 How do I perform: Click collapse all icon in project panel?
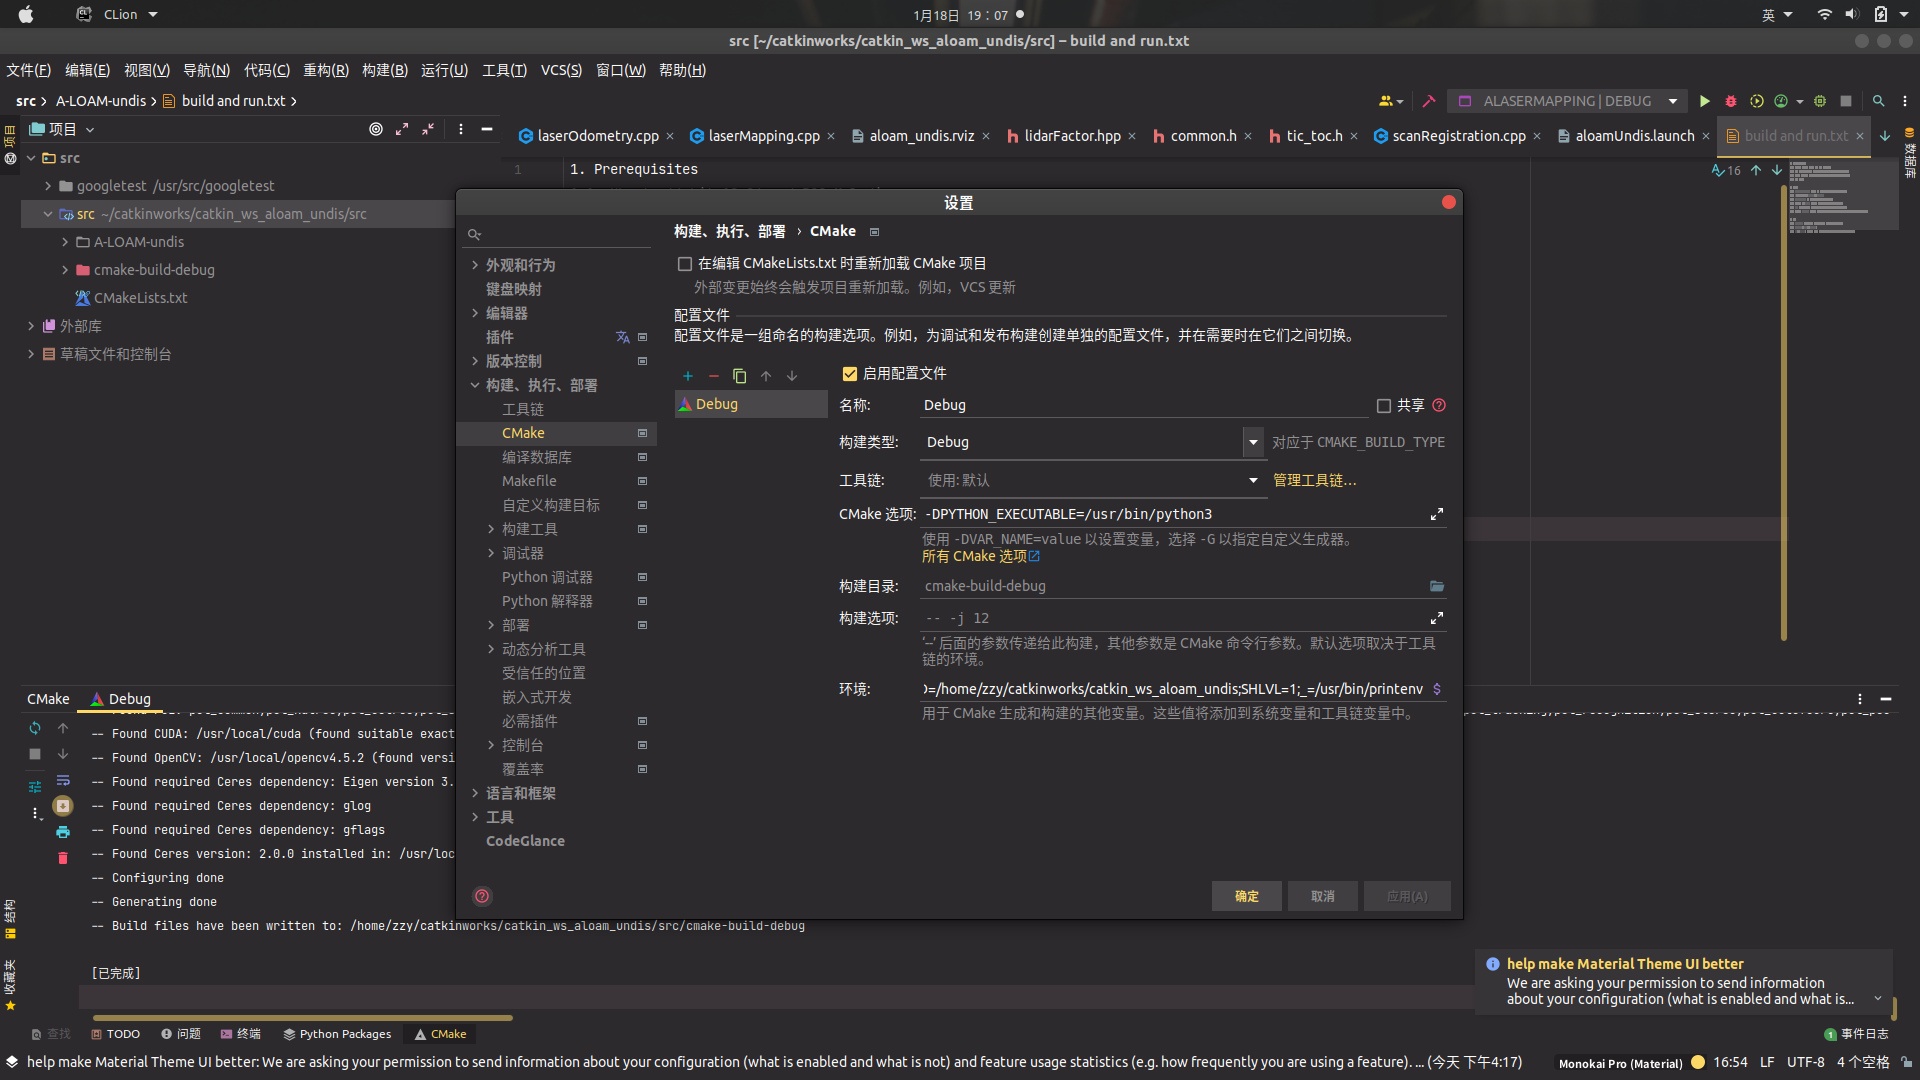428,129
